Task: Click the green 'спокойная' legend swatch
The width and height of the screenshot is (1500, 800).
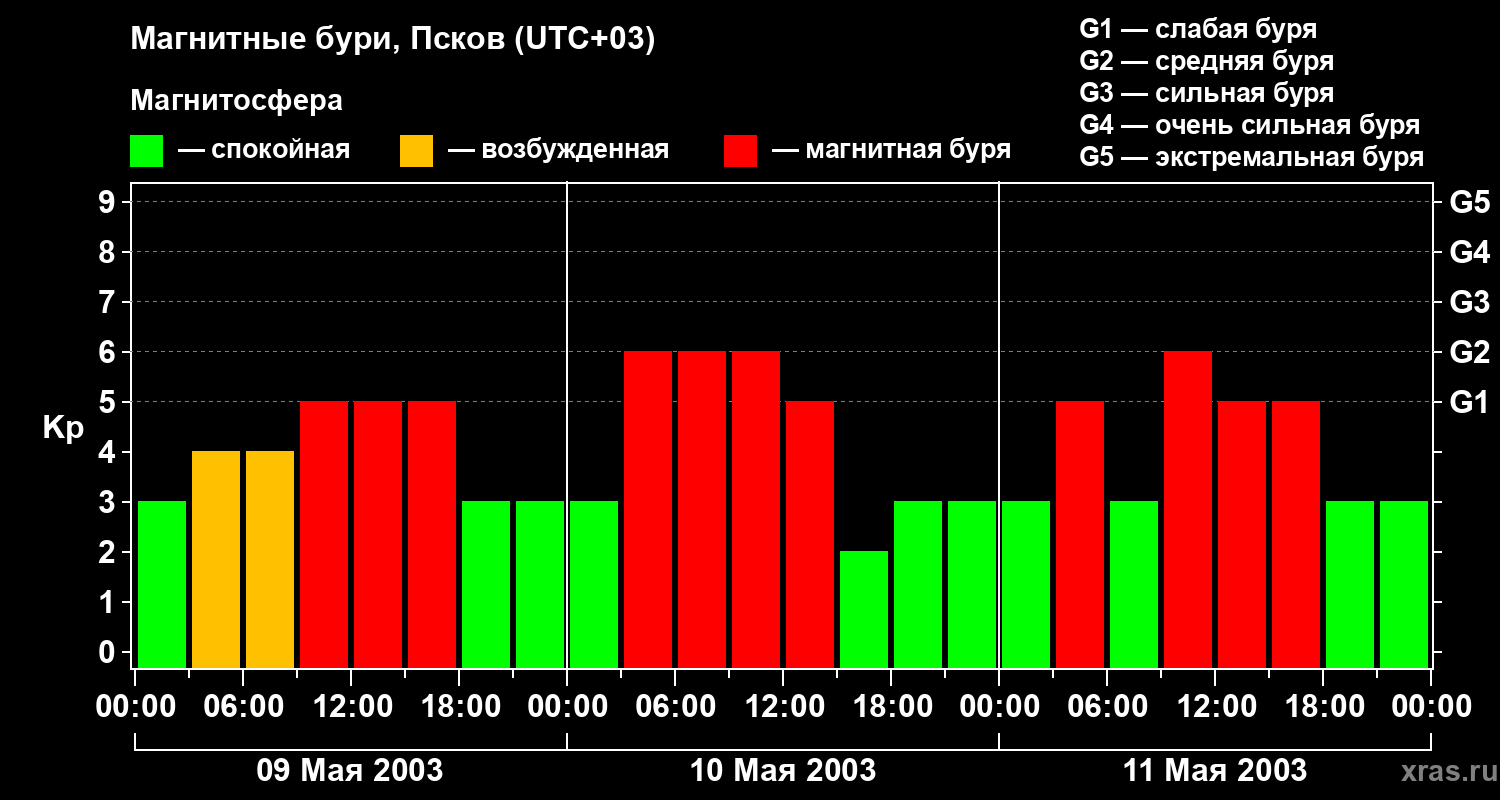Action: 146,151
